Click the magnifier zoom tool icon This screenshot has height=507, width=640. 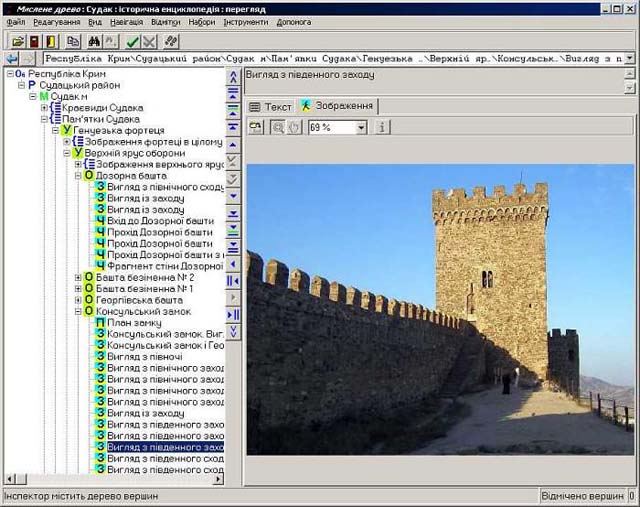click(x=277, y=127)
